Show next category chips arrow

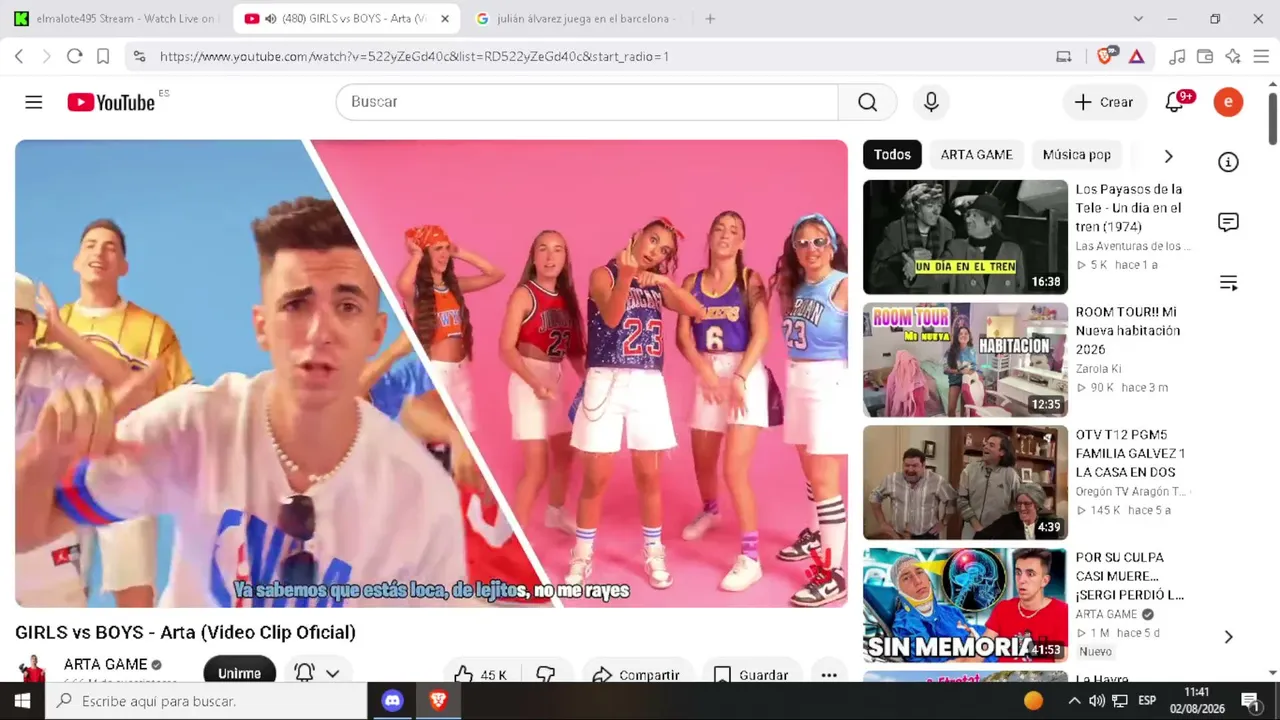click(1168, 156)
